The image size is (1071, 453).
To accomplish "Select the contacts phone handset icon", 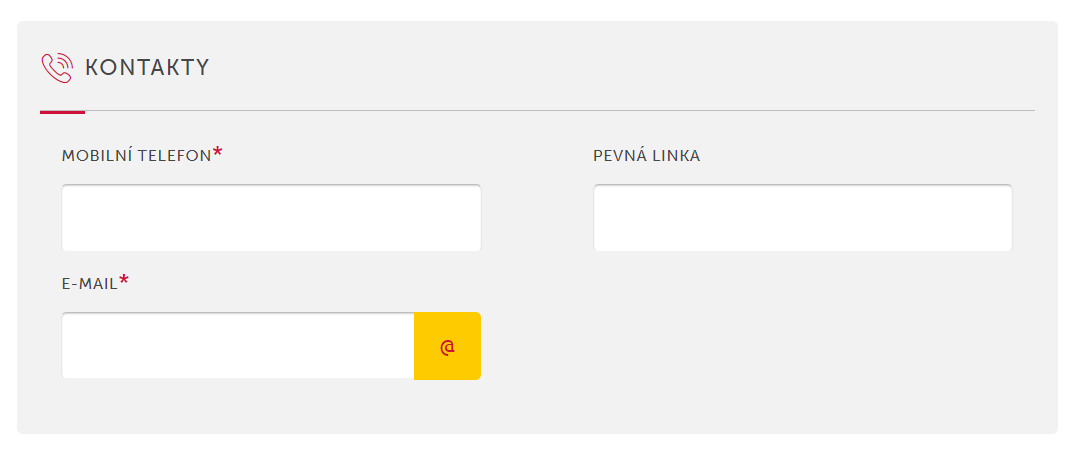I will pos(57,68).
